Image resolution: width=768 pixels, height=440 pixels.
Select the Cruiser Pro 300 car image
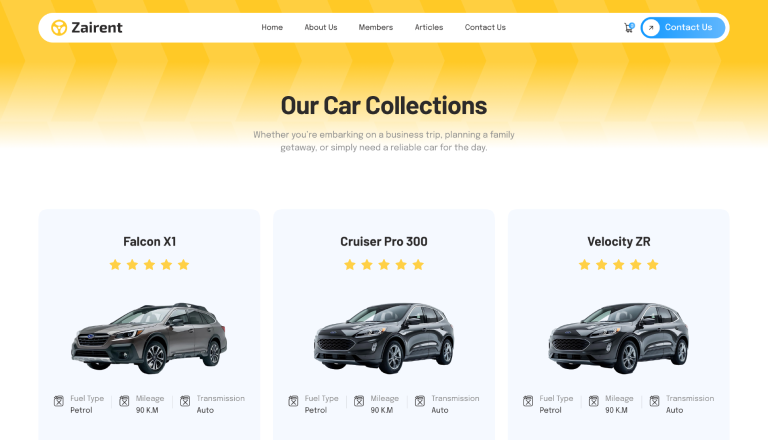pyautogui.click(x=384, y=338)
